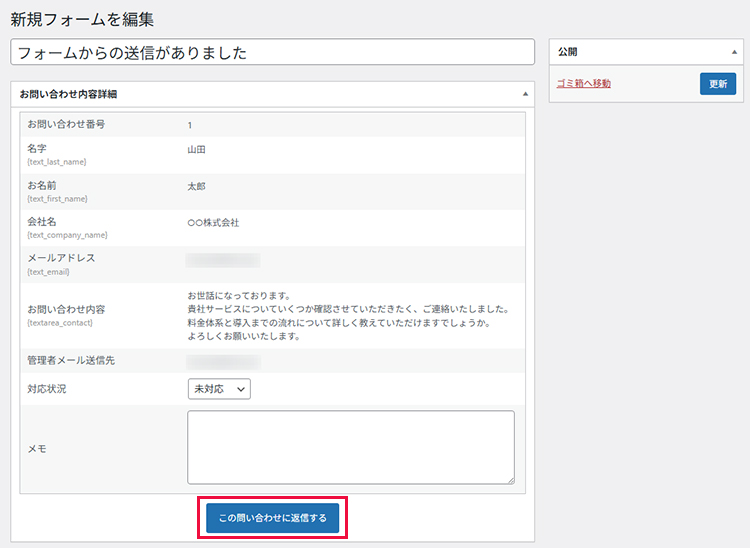The width and height of the screenshot is (750, 548).
Task: Click the 新規フォームを編集 page heading
Action: (x=82, y=19)
